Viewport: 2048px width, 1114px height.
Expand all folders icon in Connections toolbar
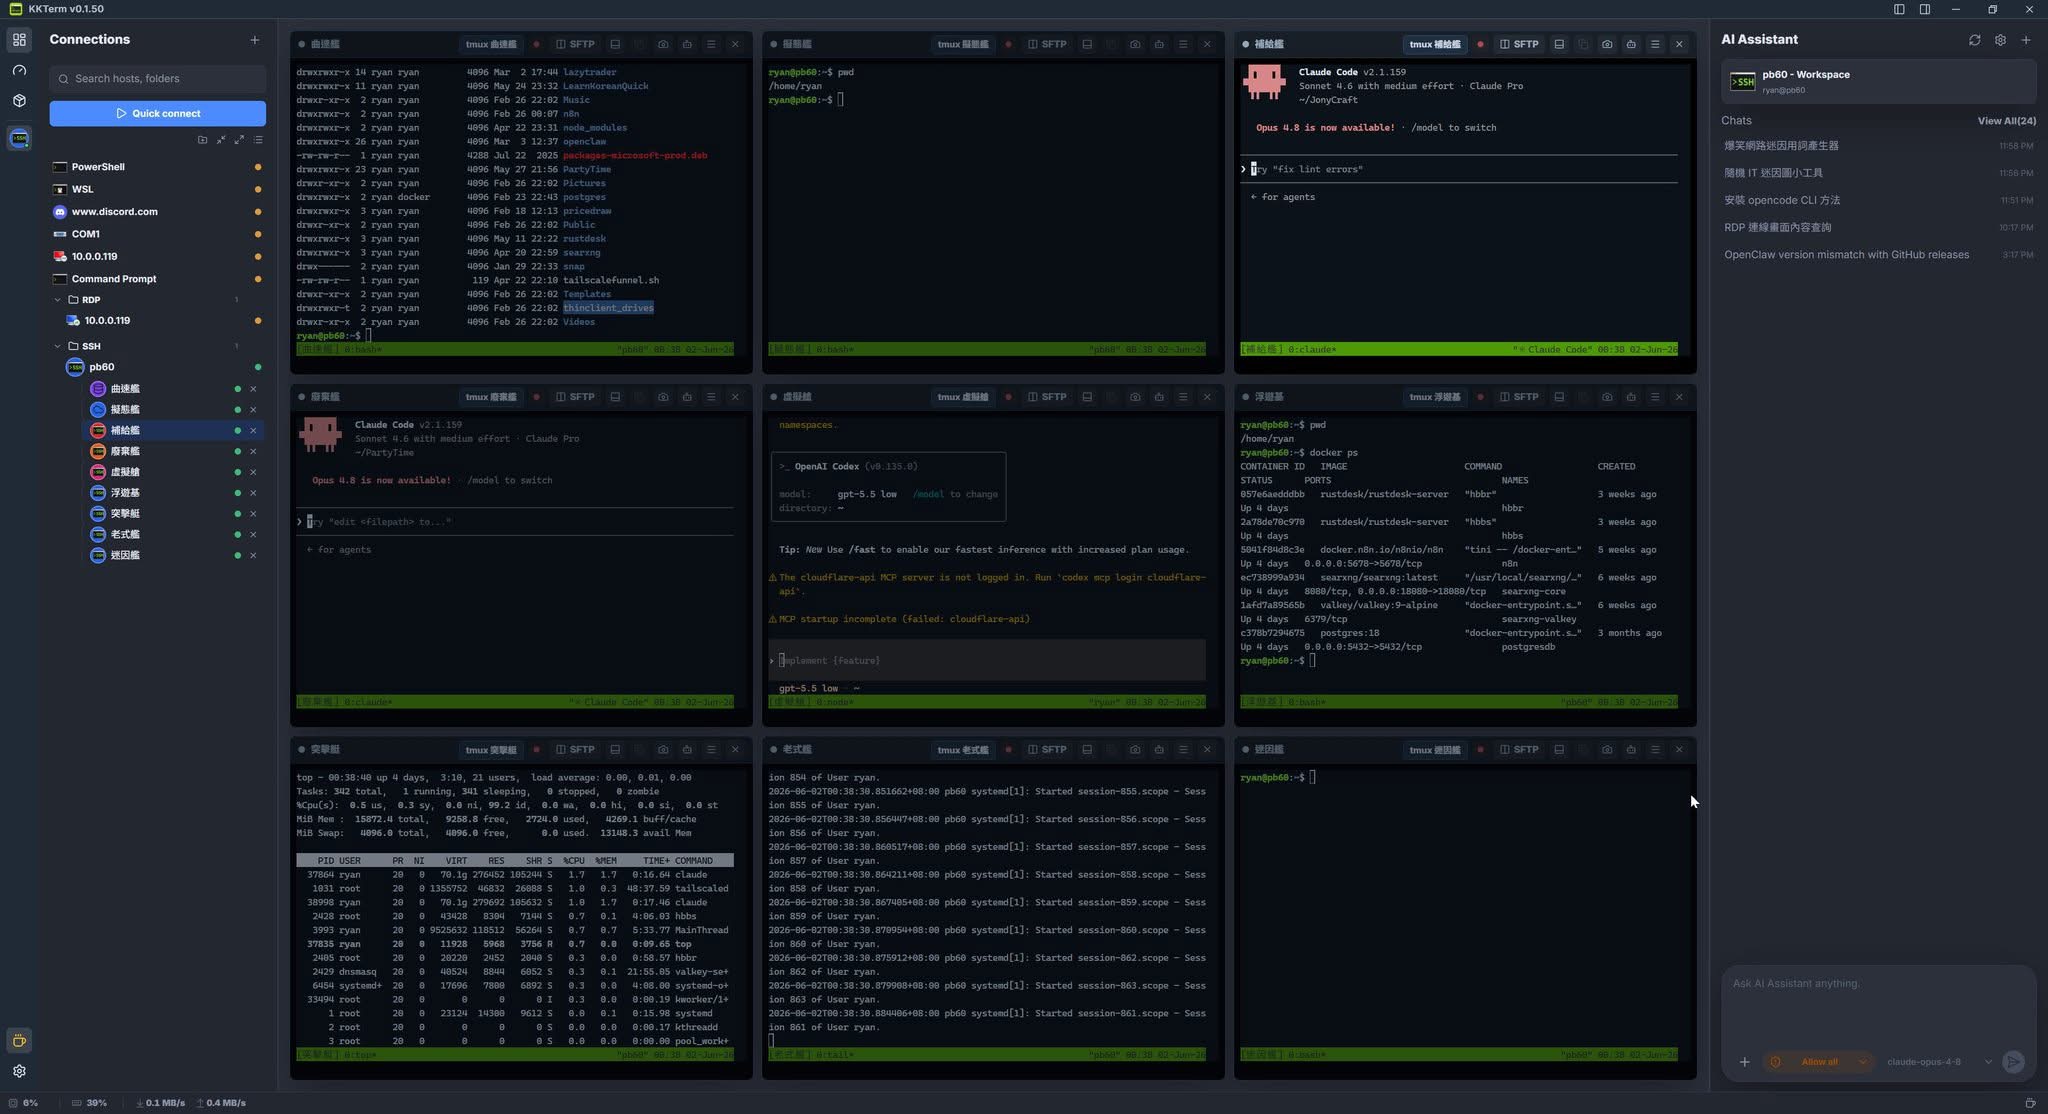(x=239, y=140)
